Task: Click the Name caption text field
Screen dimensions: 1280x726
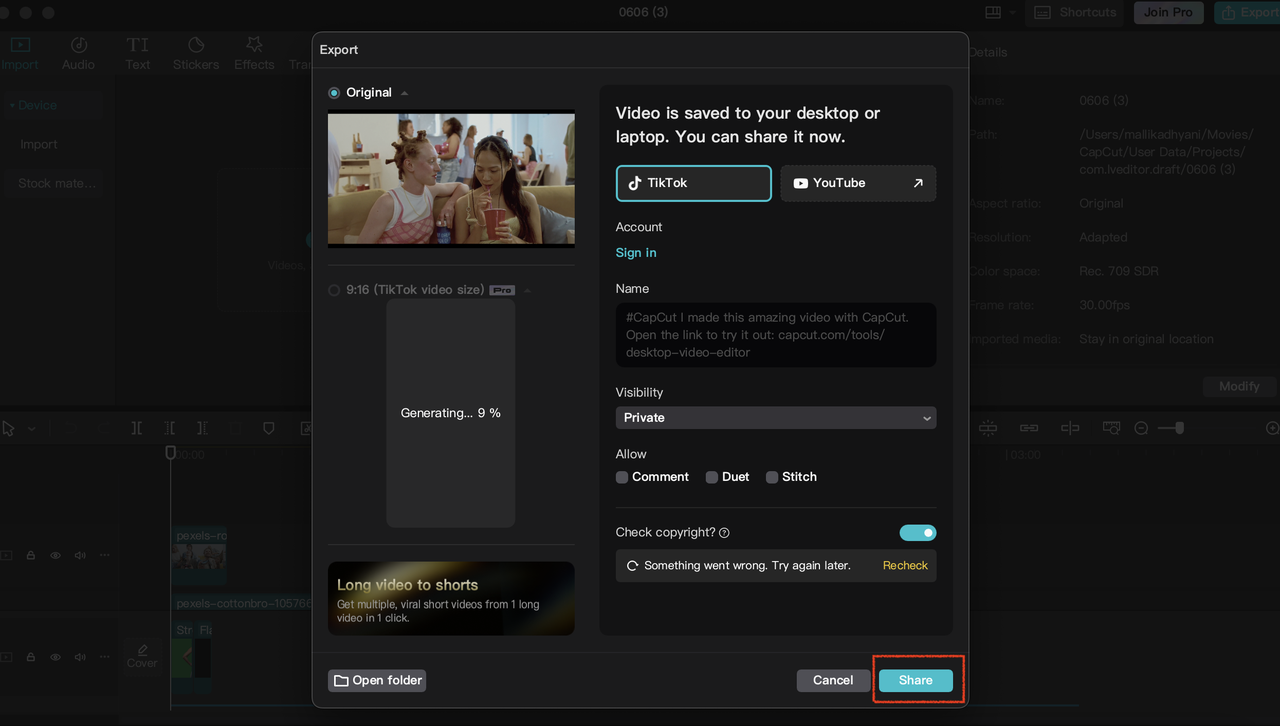Action: click(x=776, y=334)
